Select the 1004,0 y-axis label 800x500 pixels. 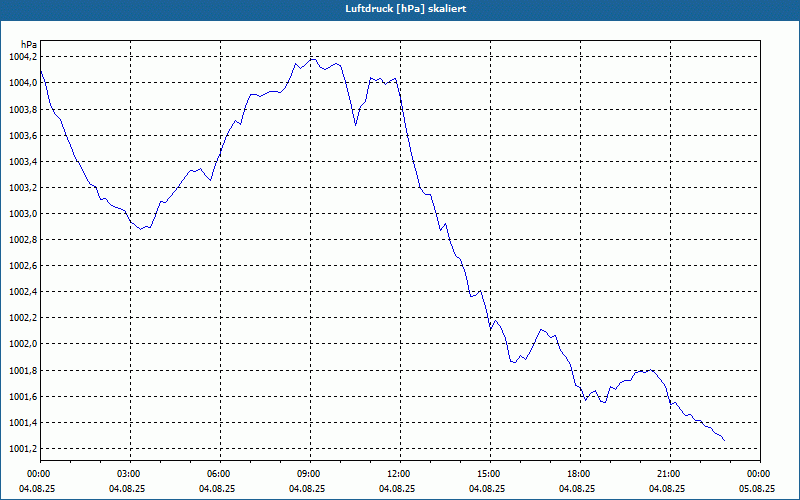22,83
